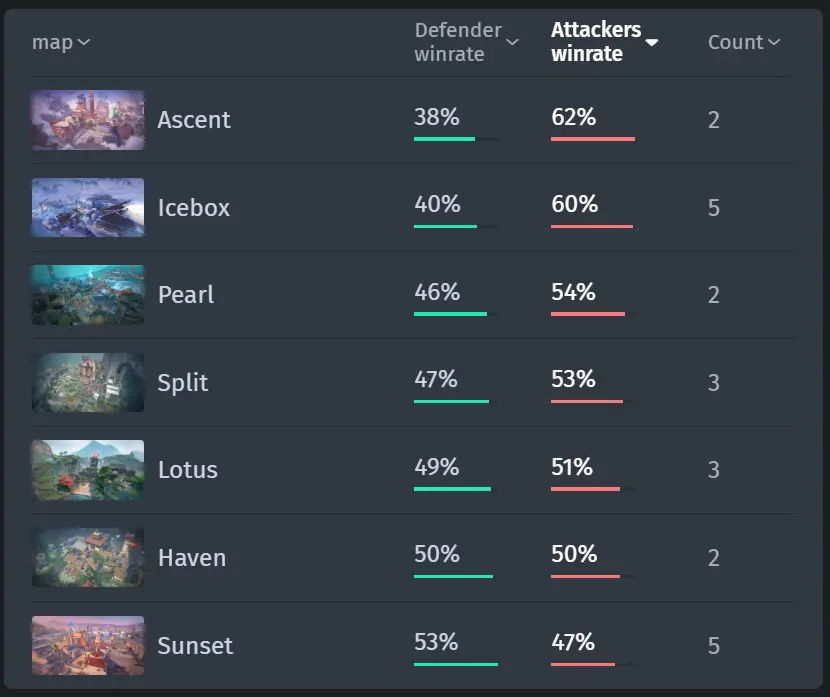Viewport: 830px width, 697px height.
Task: Toggle Attackers winrate sort arrow
Action: 652,42
